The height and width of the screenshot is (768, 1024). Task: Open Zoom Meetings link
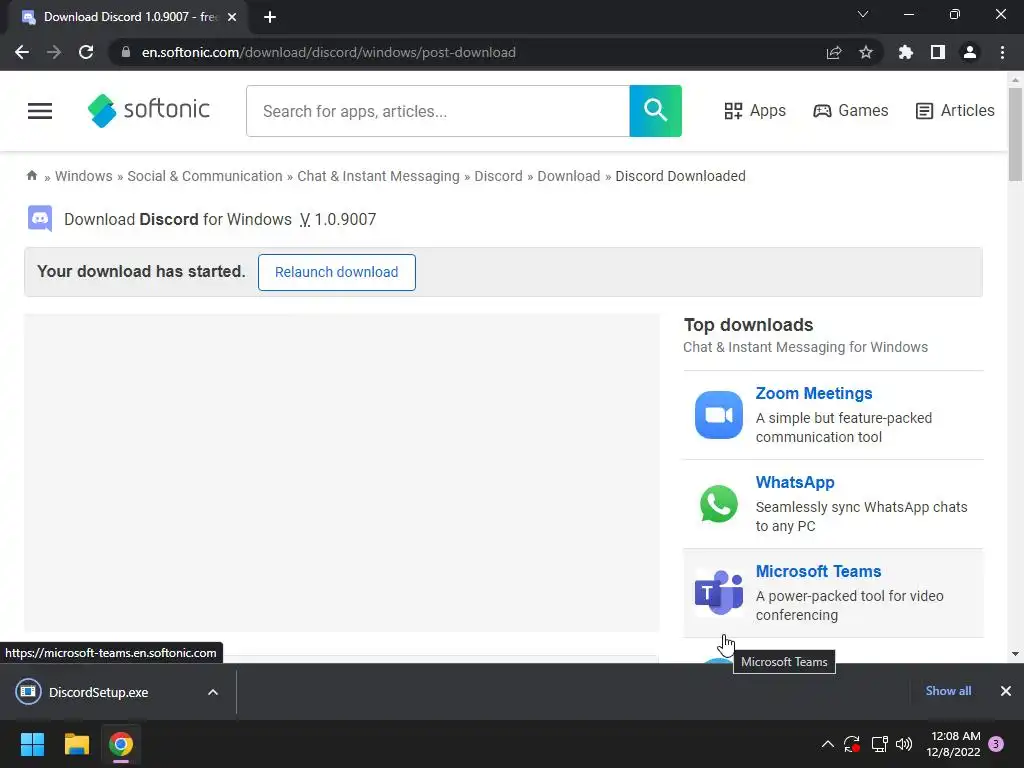814,393
